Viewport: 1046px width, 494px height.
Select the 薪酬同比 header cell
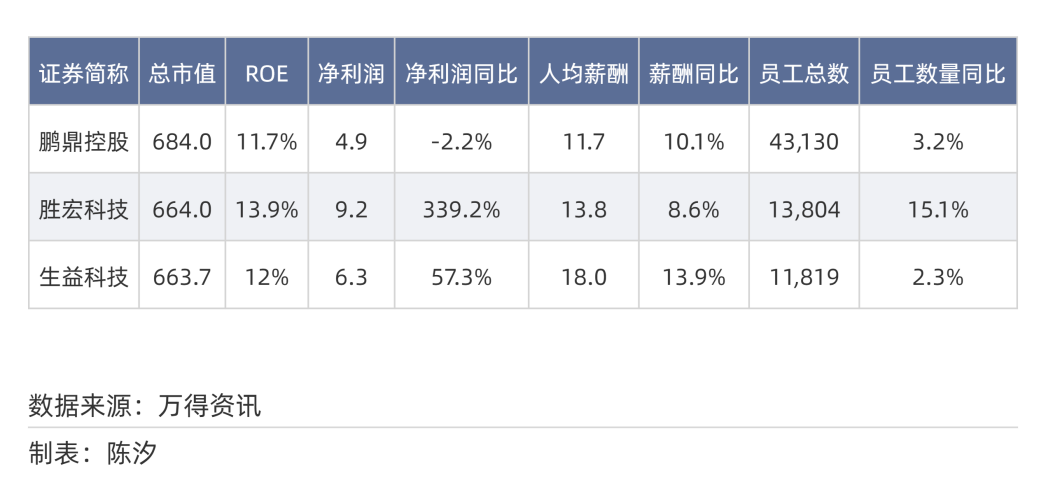pyautogui.click(x=693, y=73)
